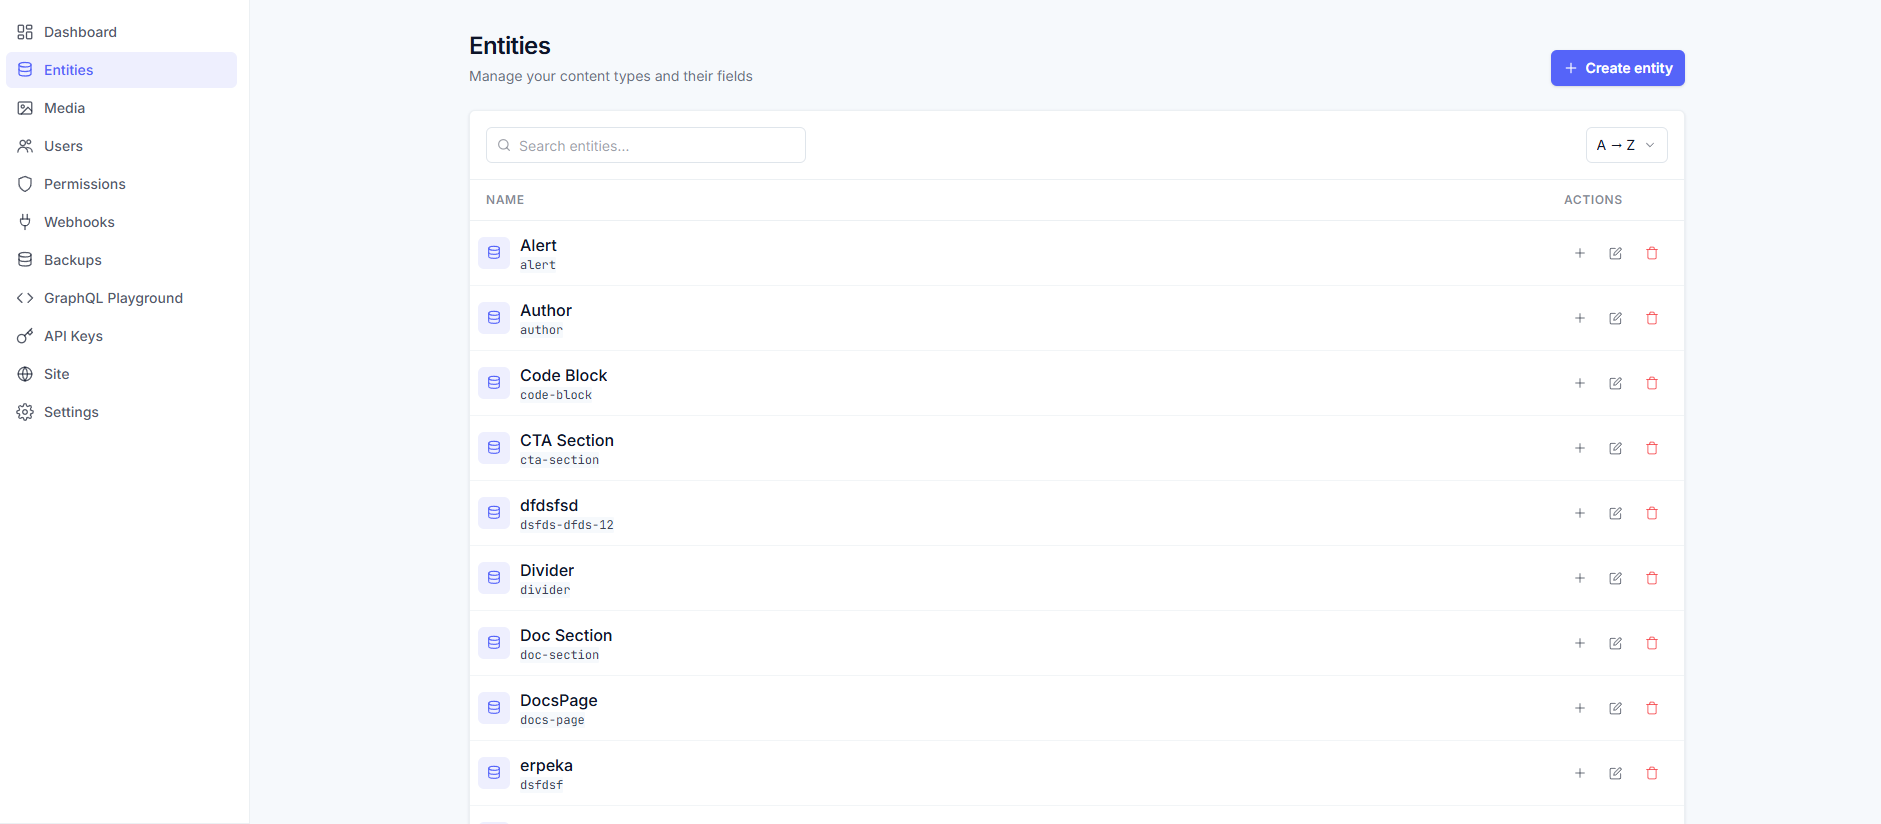Screen dimensions: 1881x824
Task: Delete the Alert entity with trash icon
Action: coord(1652,253)
